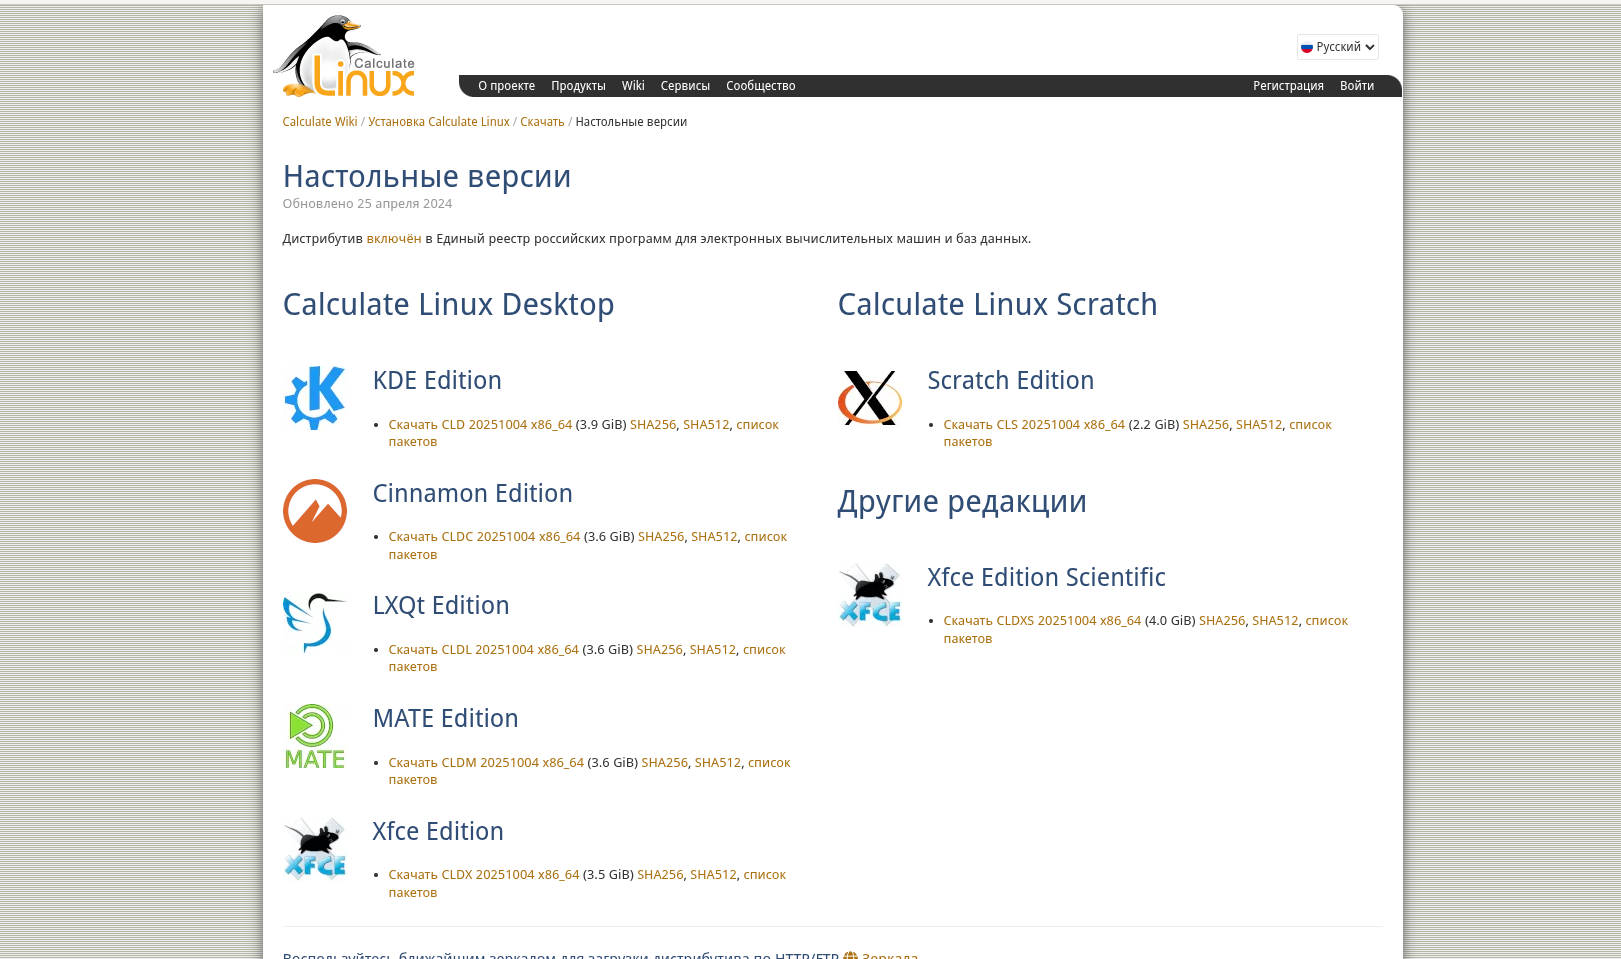
Task: Click the Calculate Linux Scratch heading
Action: (x=997, y=305)
